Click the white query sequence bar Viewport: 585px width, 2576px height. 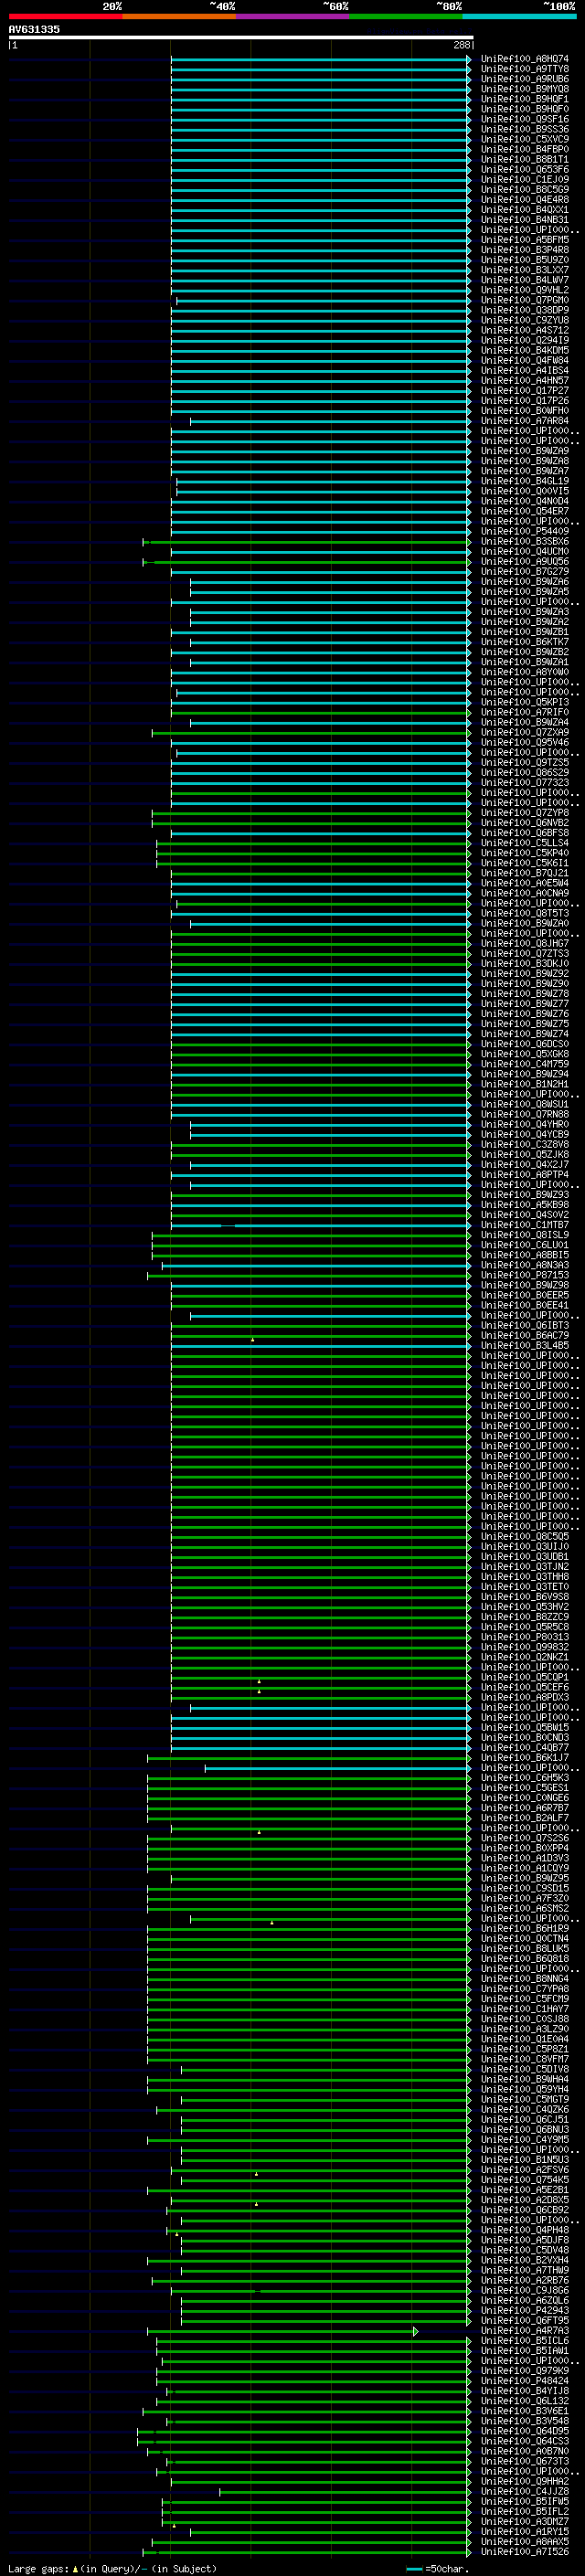tap(241, 37)
